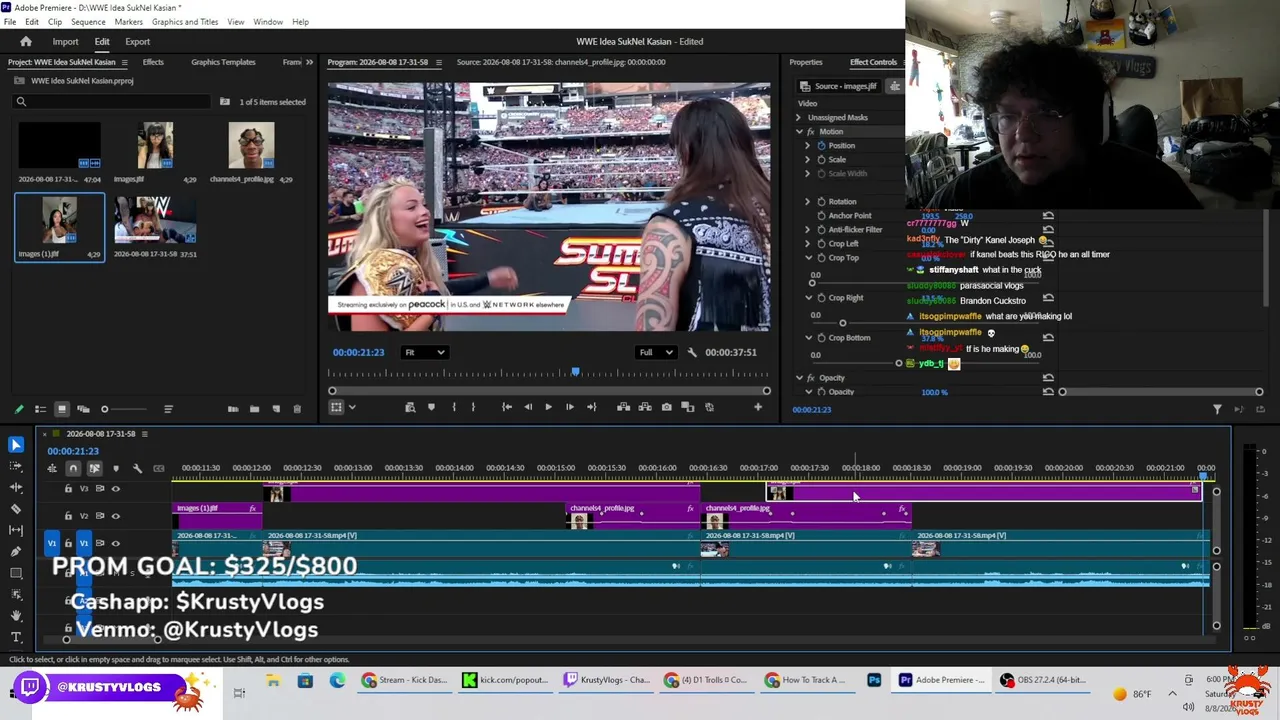
Task: Select the Pen tool
Action: (x=16, y=551)
